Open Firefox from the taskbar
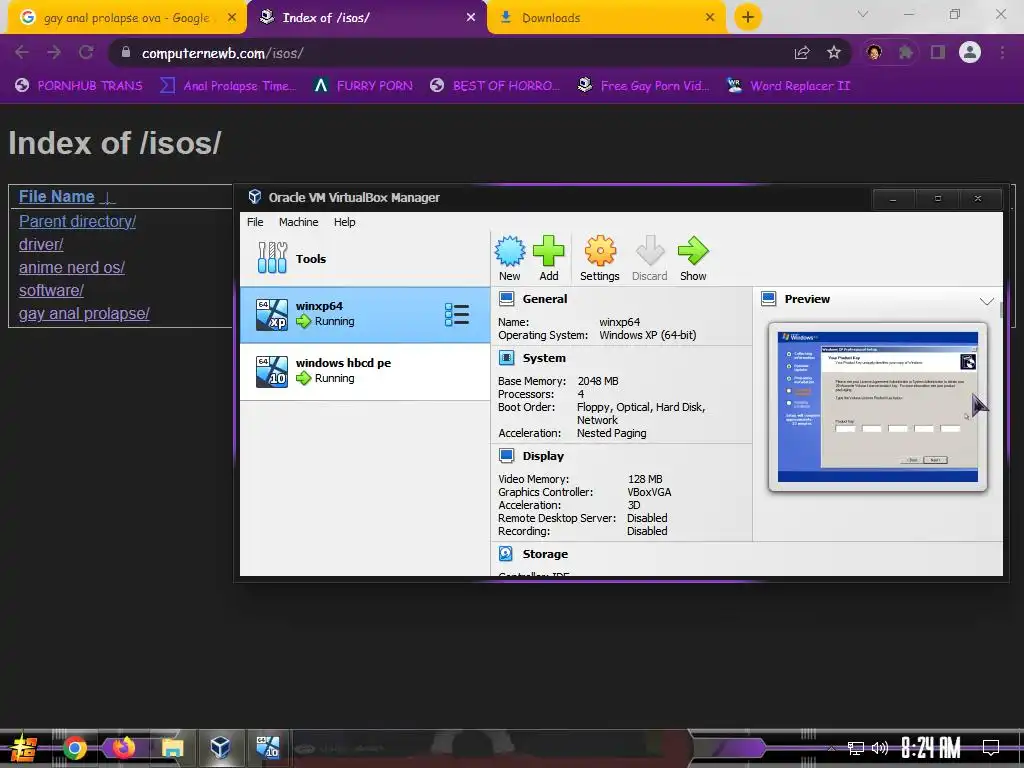This screenshot has width=1024, height=768. (123, 748)
